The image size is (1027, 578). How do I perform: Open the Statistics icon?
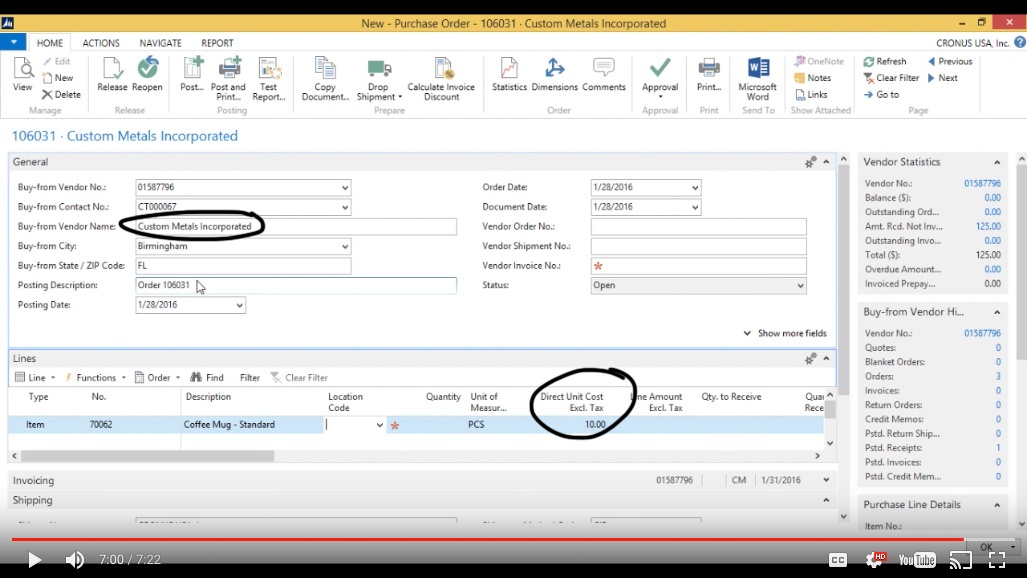pos(509,74)
